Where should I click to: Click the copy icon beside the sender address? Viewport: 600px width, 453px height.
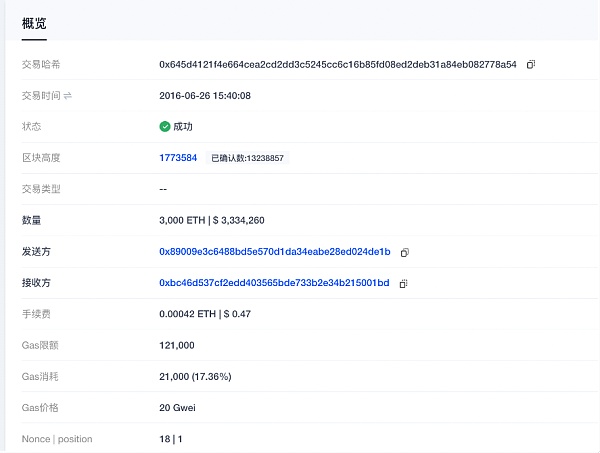(405, 252)
